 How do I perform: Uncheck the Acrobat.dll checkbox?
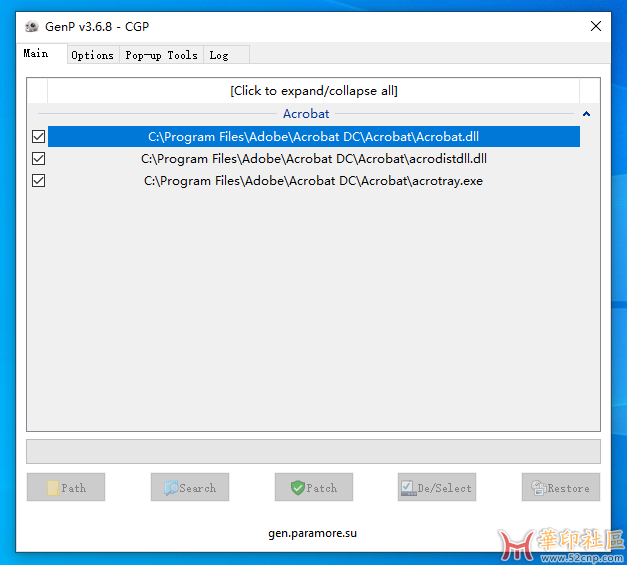(x=39, y=137)
